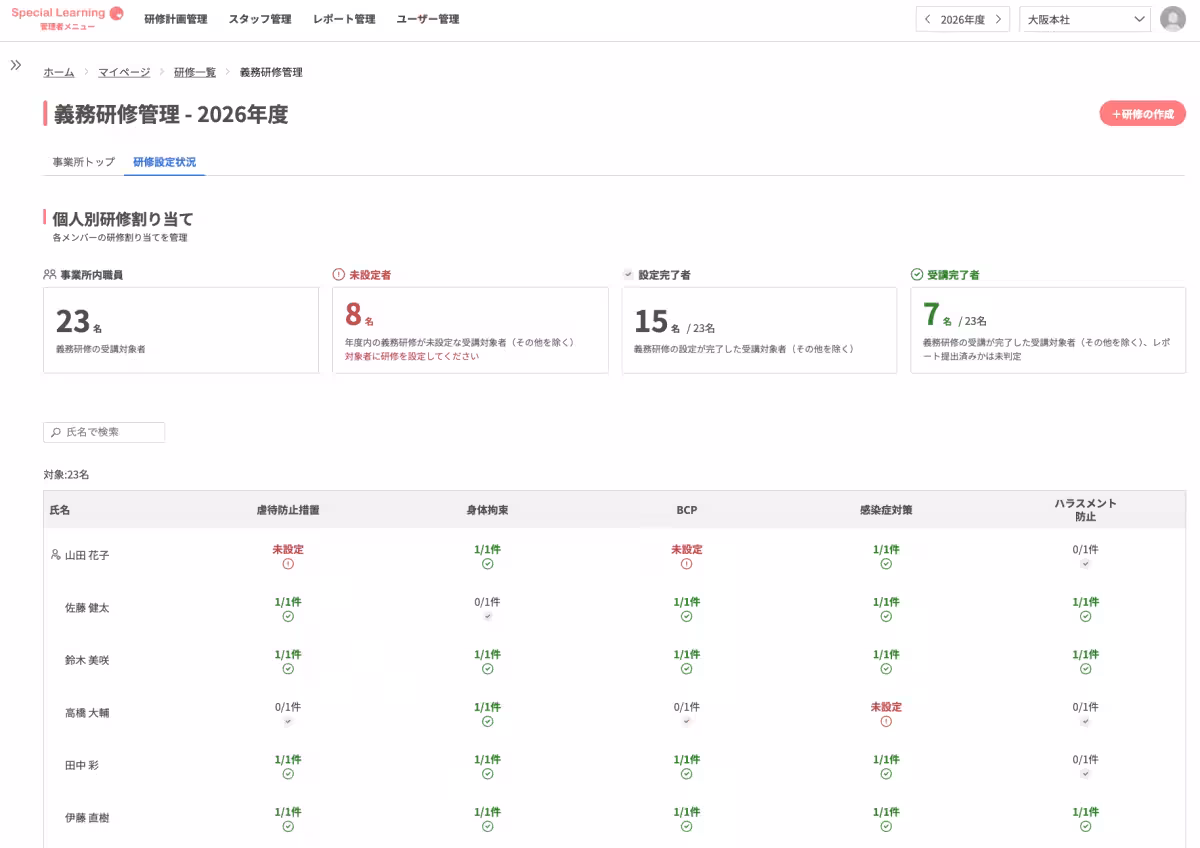Click the search magnifier icon
The height and width of the screenshot is (848, 1200).
[56, 432]
